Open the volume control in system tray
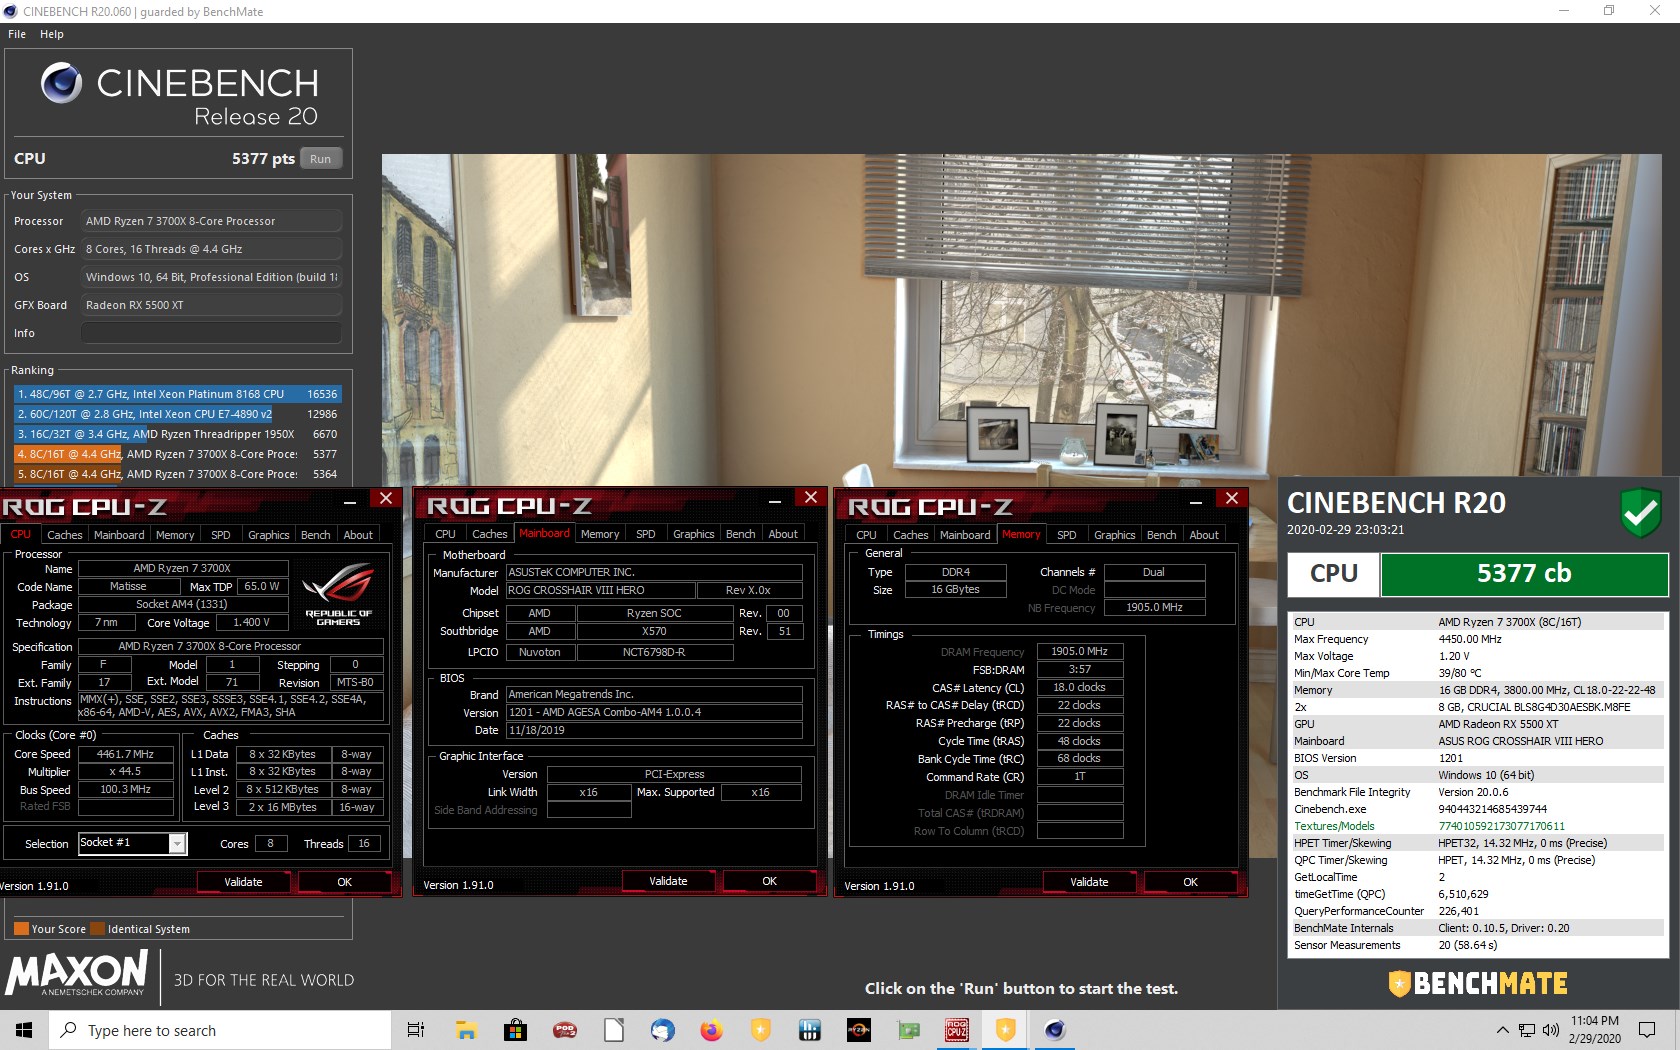Image resolution: width=1680 pixels, height=1050 pixels. pyautogui.click(x=1551, y=1030)
